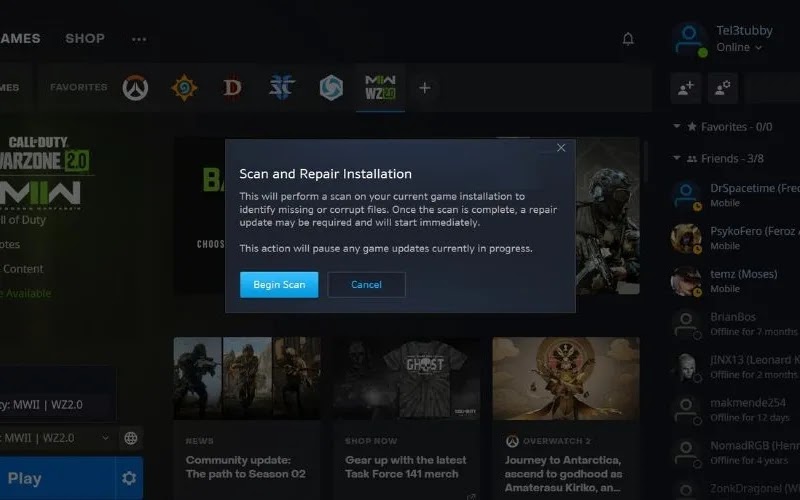
Task: Open the SHOP menu
Action: 85,38
